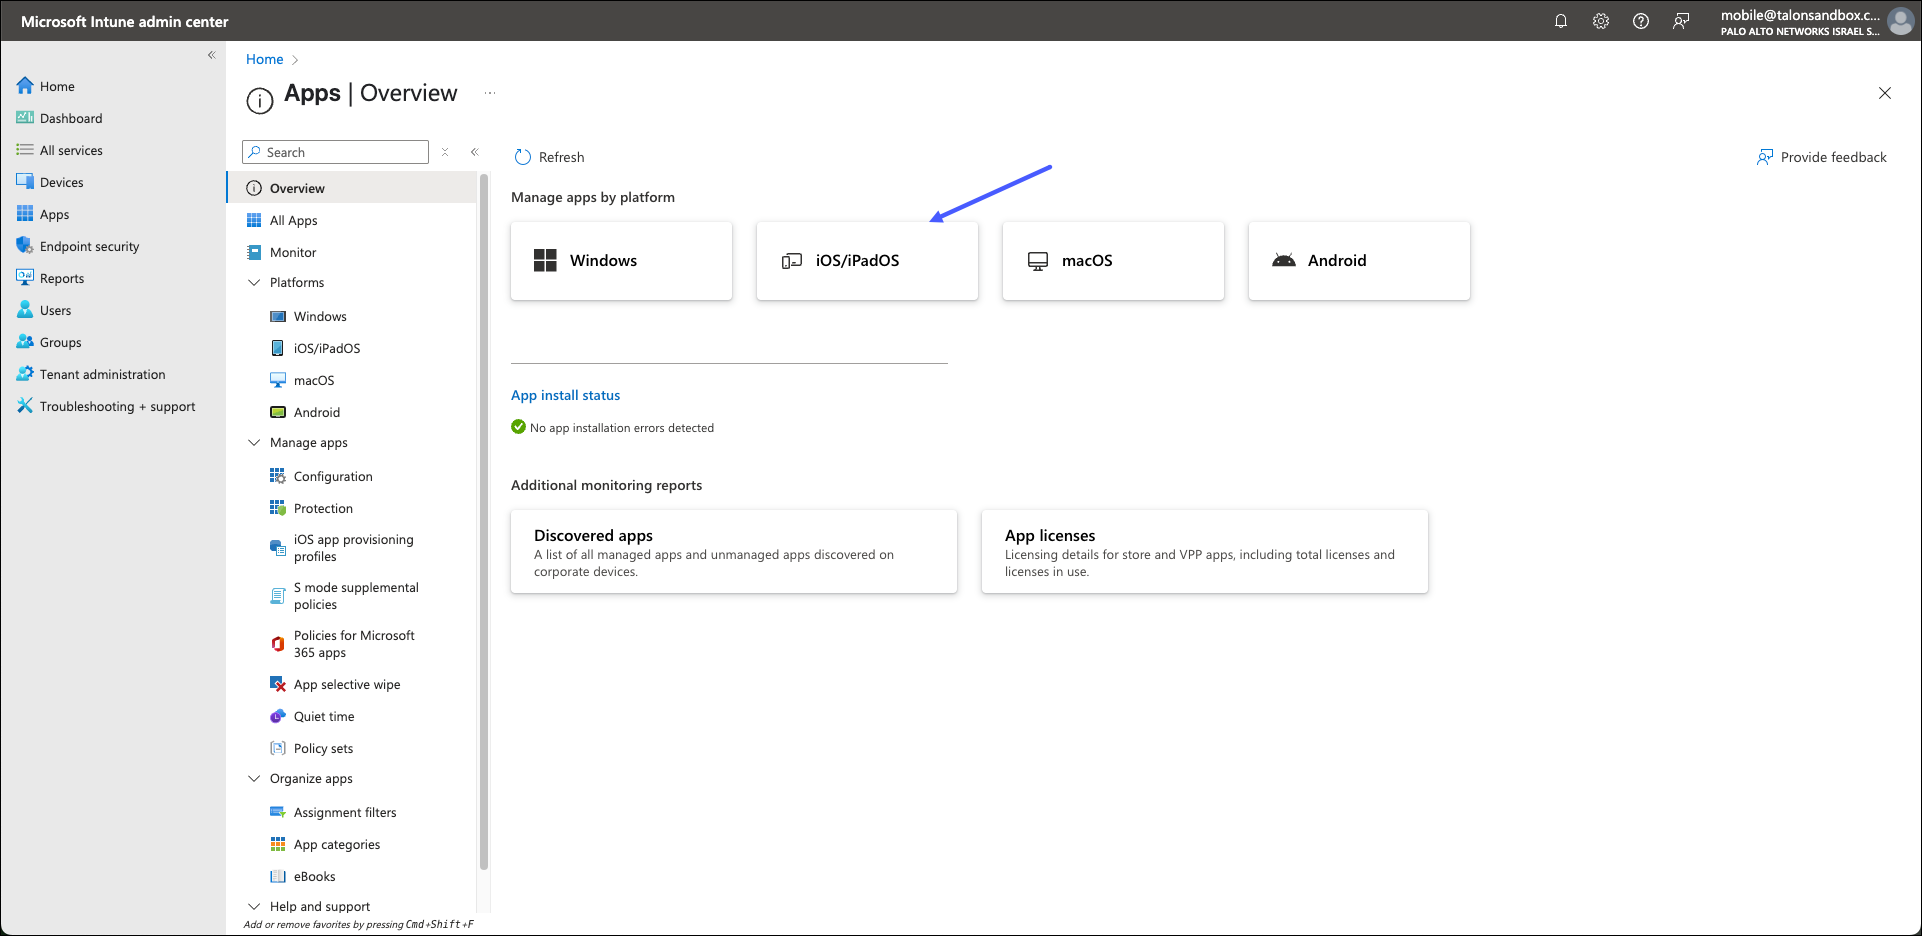Collapse the Organize apps section

(x=254, y=779)
